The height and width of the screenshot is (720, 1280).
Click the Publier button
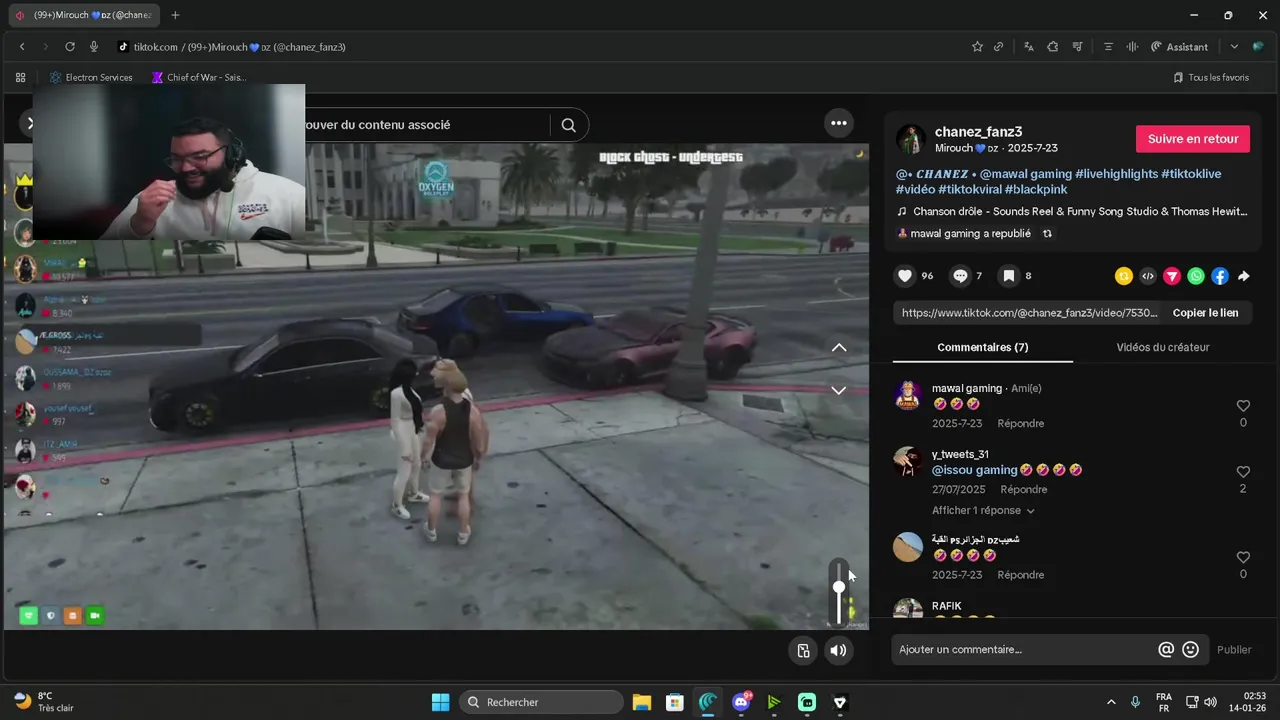(x=1234, y=649)
